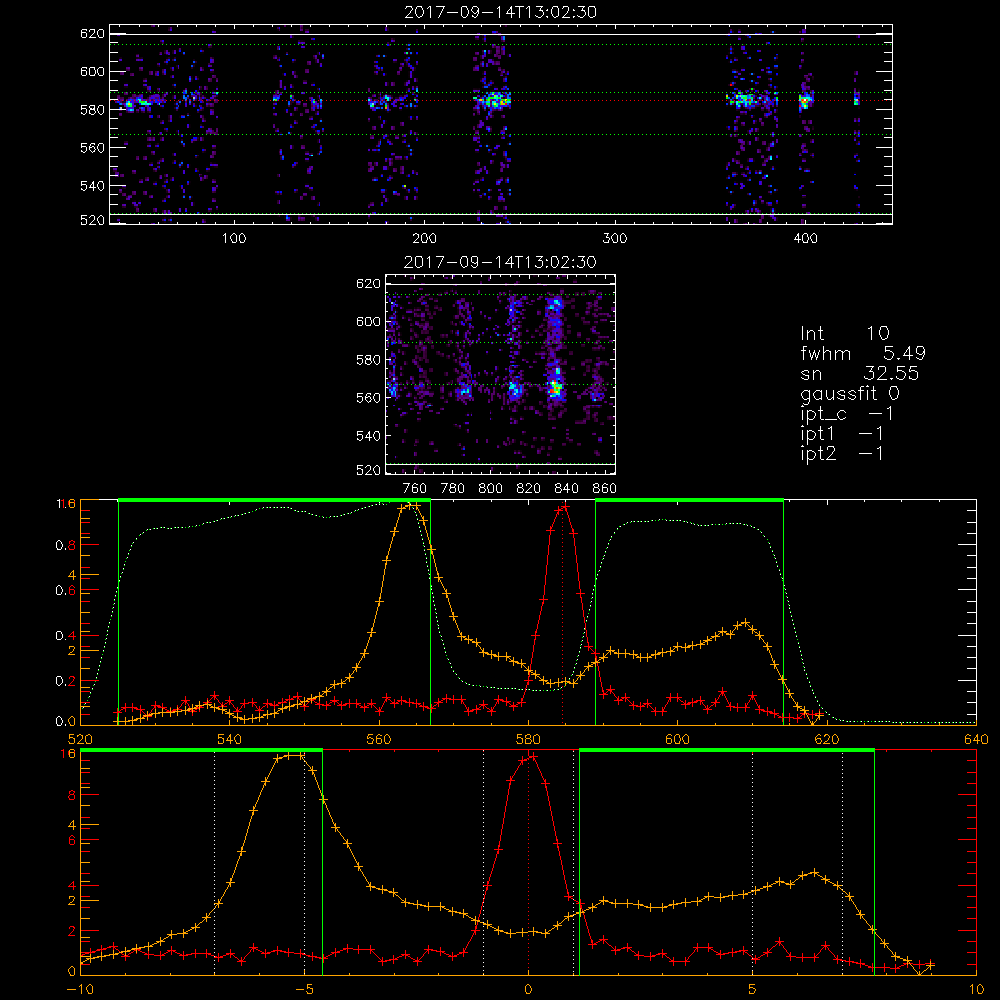Select the 'gaussfit 0' readout line

(850, 393)
